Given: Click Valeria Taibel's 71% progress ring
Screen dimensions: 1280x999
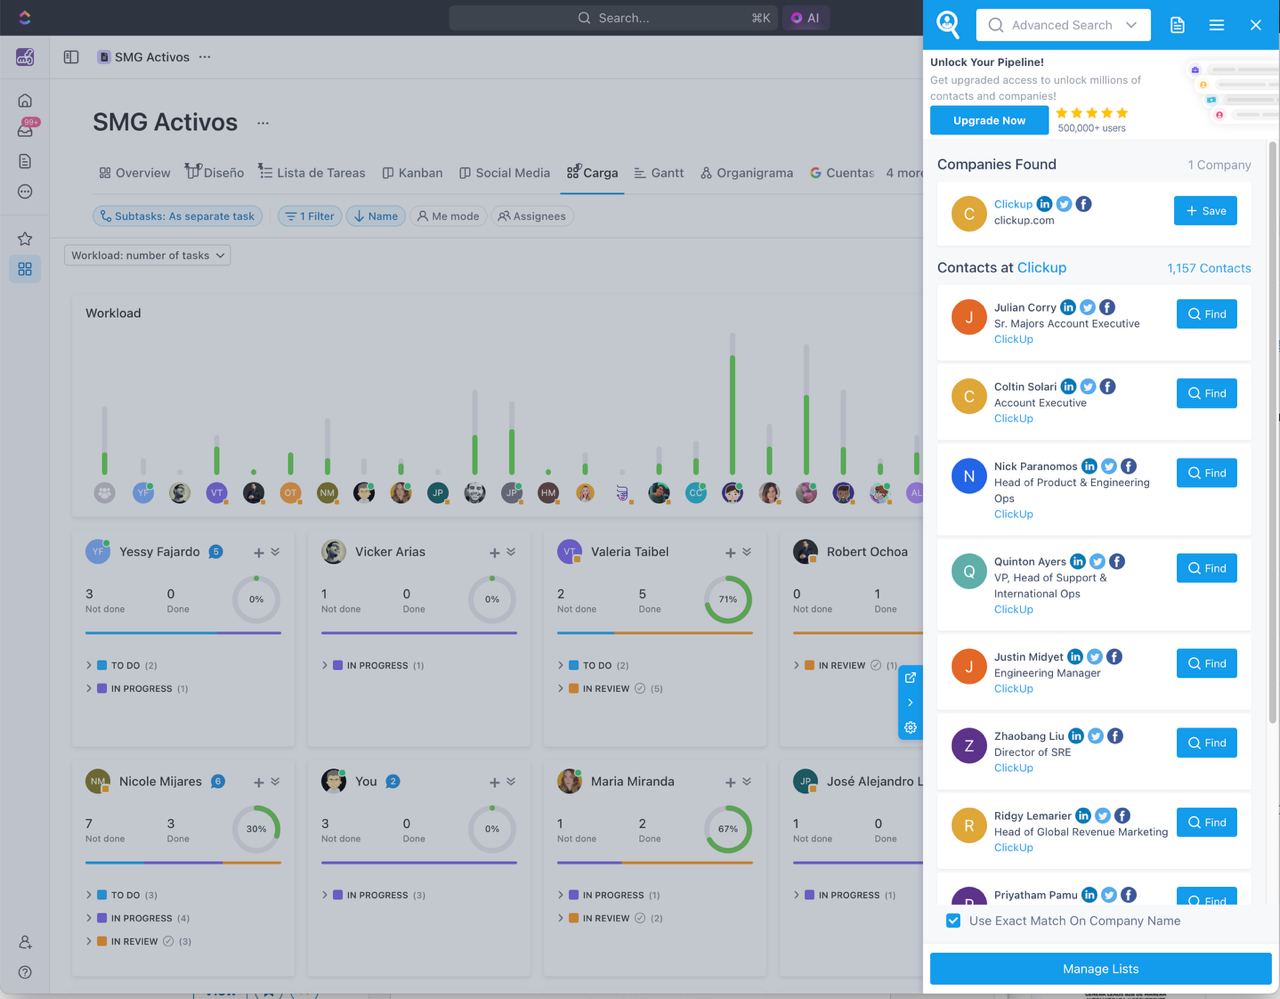Looking at the screenshot, I should click(727, 599).
